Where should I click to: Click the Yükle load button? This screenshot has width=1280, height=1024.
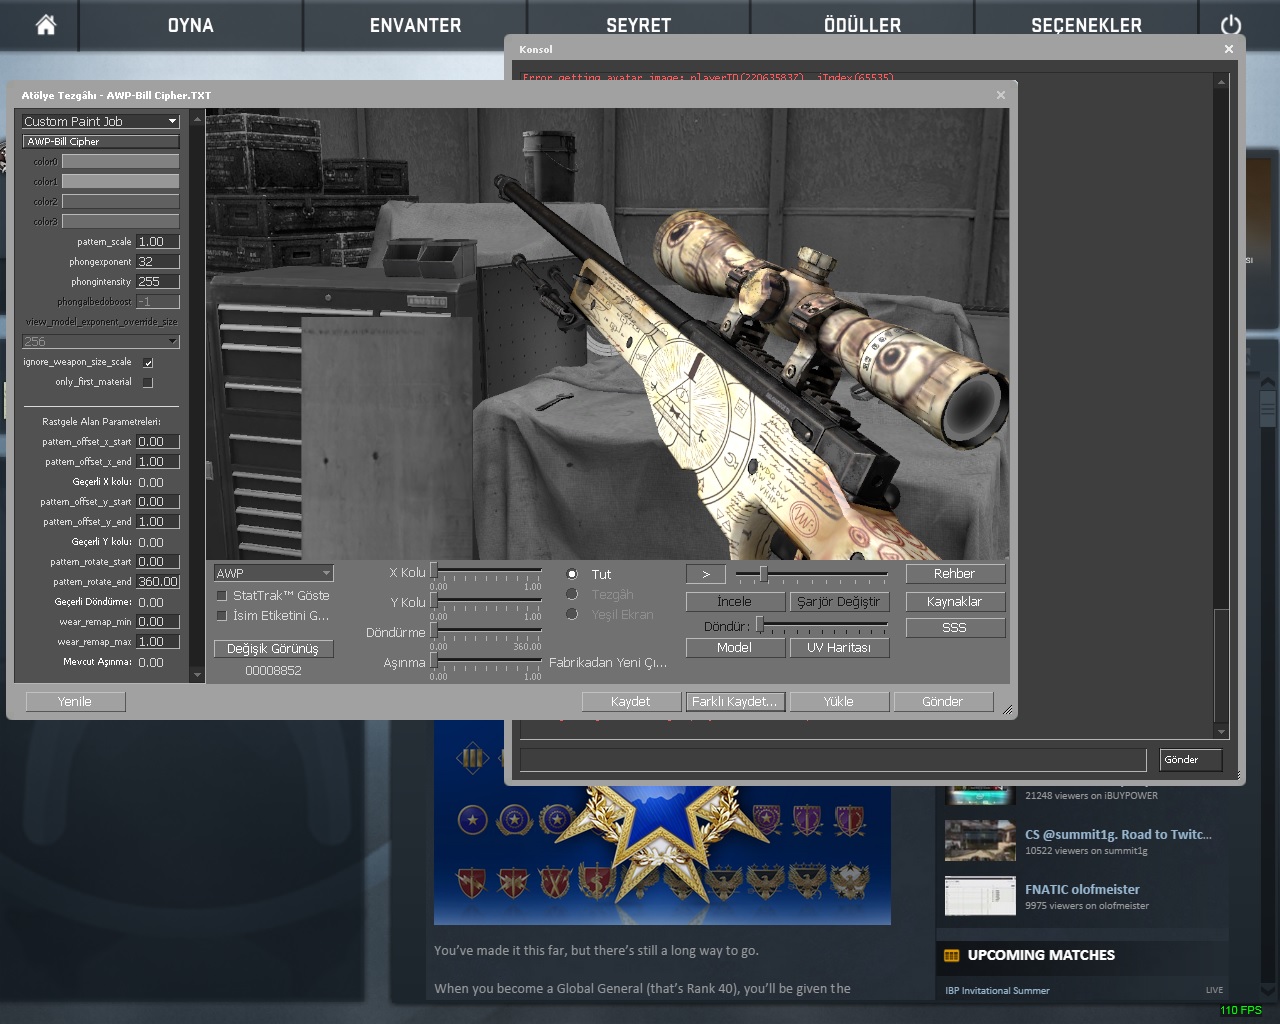click(838, 701)
